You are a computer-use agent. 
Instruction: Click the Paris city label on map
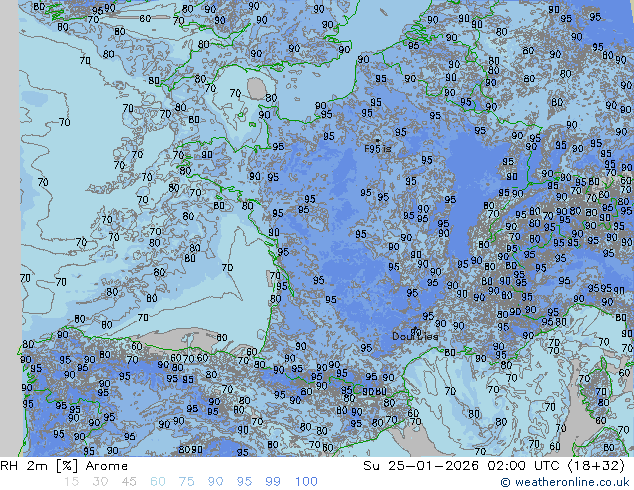click(378, 149)
